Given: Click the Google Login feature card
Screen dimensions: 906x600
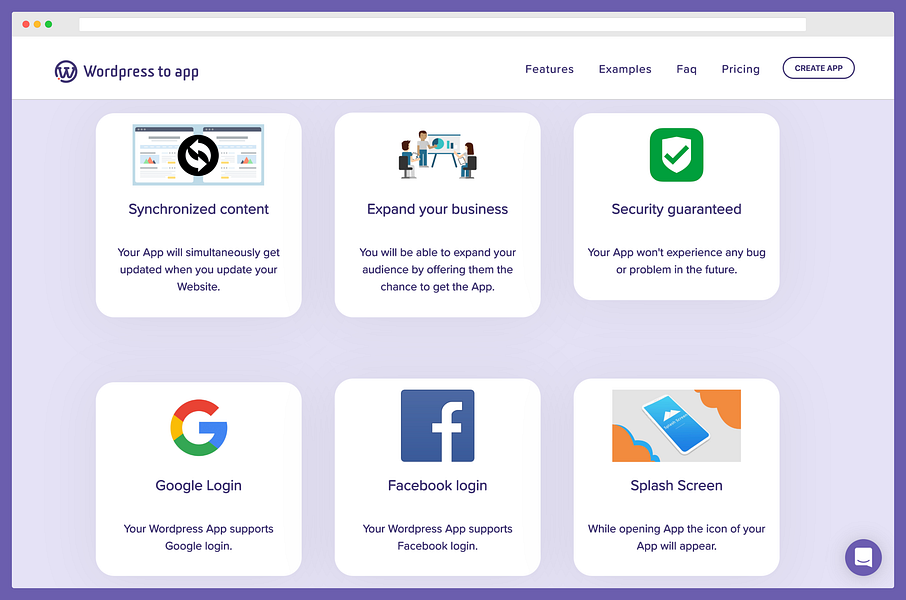Looking at the screenshot, I should click(198, 478).
